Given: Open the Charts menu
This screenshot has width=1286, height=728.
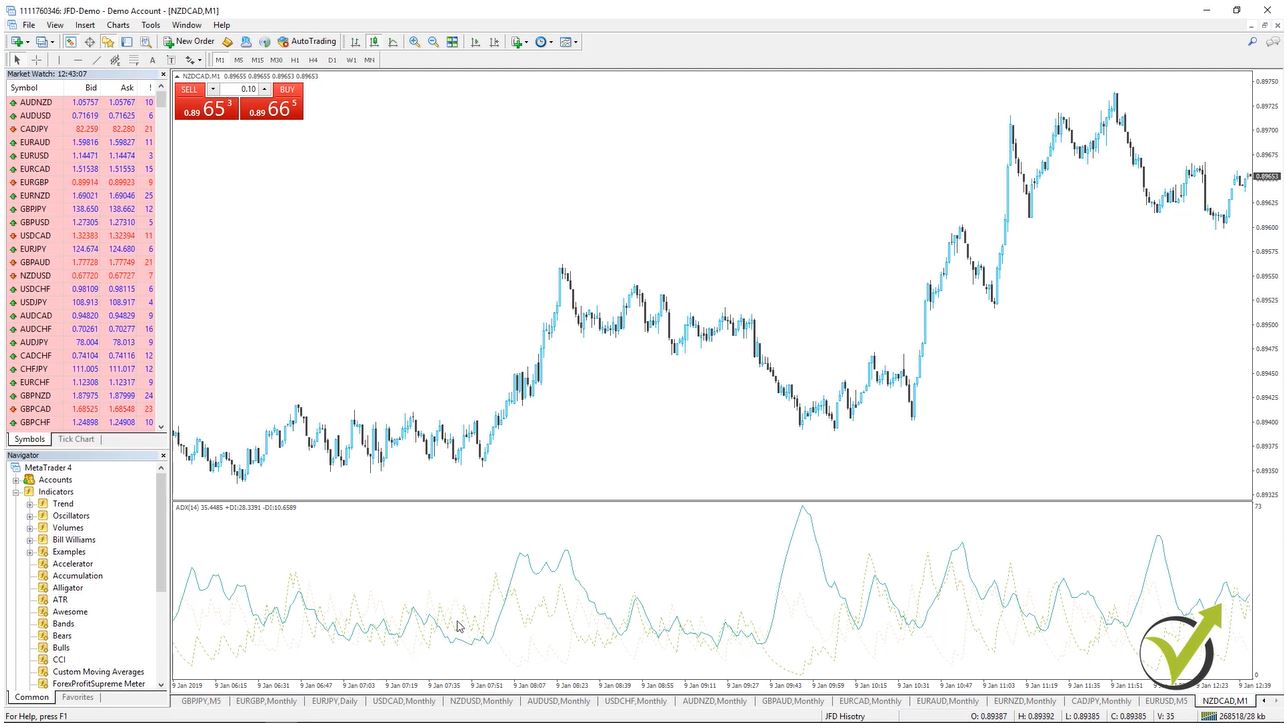Looking at the screenshot, I should (x=118, y=25).
